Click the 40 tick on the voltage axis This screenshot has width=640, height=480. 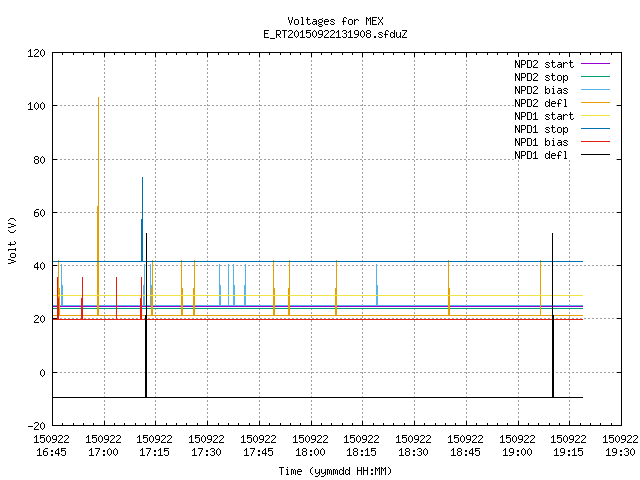point(39,266)
